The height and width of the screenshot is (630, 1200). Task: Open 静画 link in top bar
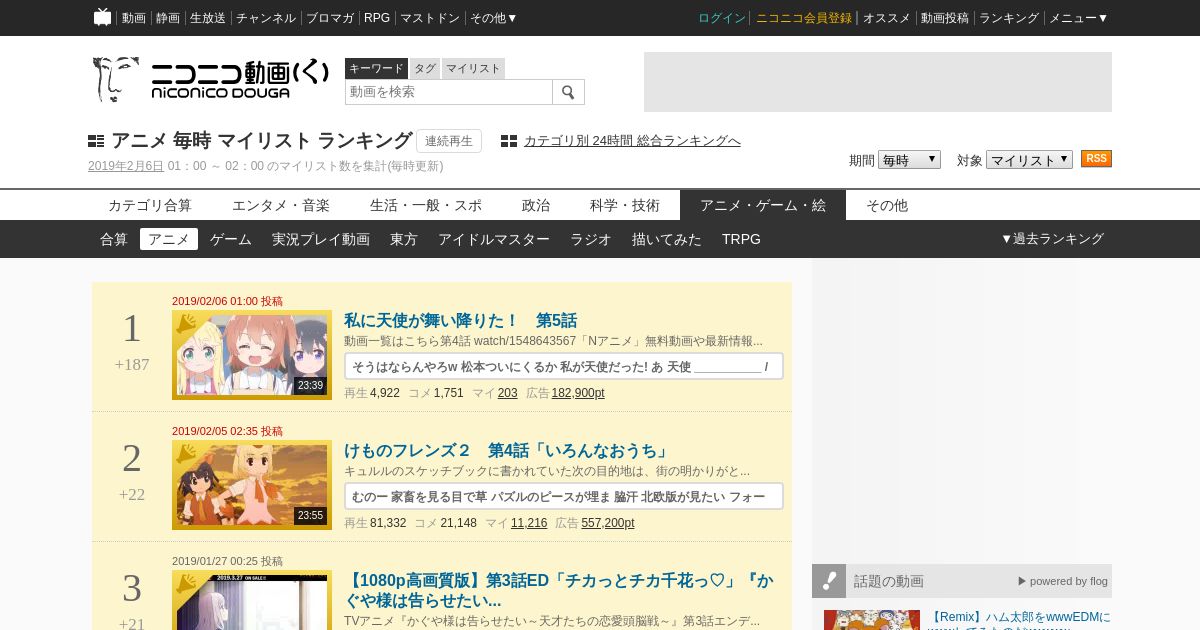click(x=168, y=18)
